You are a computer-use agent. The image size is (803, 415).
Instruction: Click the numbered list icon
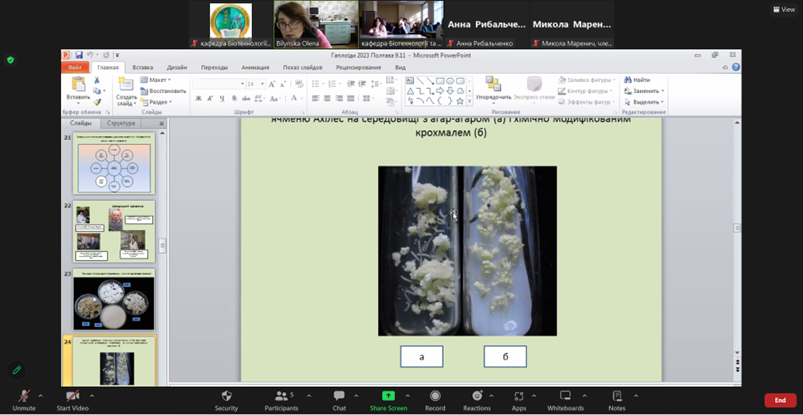coord(334,84)
